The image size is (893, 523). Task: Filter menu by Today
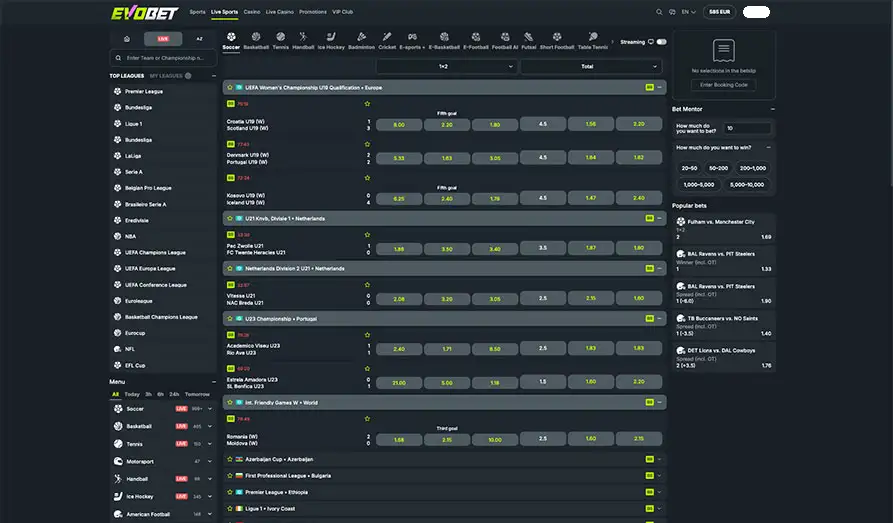132,394
